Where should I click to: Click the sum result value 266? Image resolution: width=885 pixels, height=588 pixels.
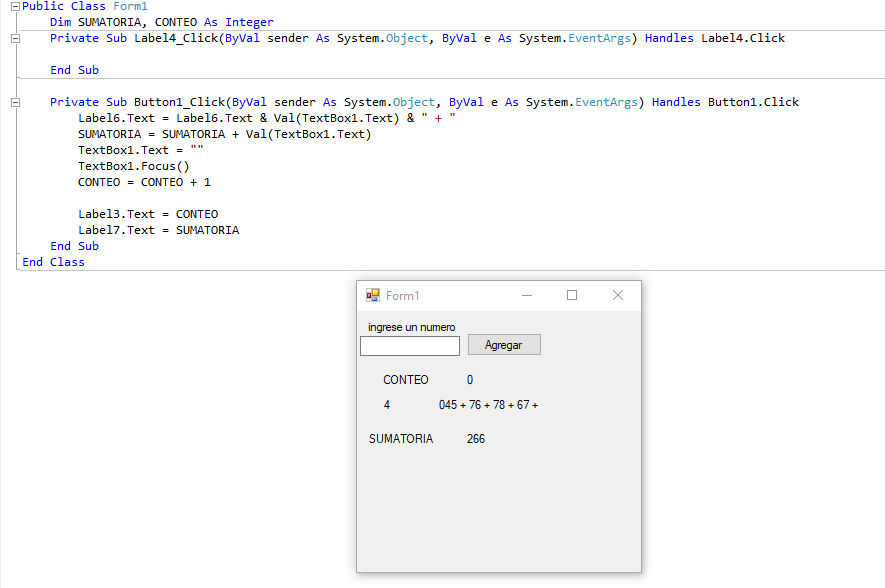[475, 439]
